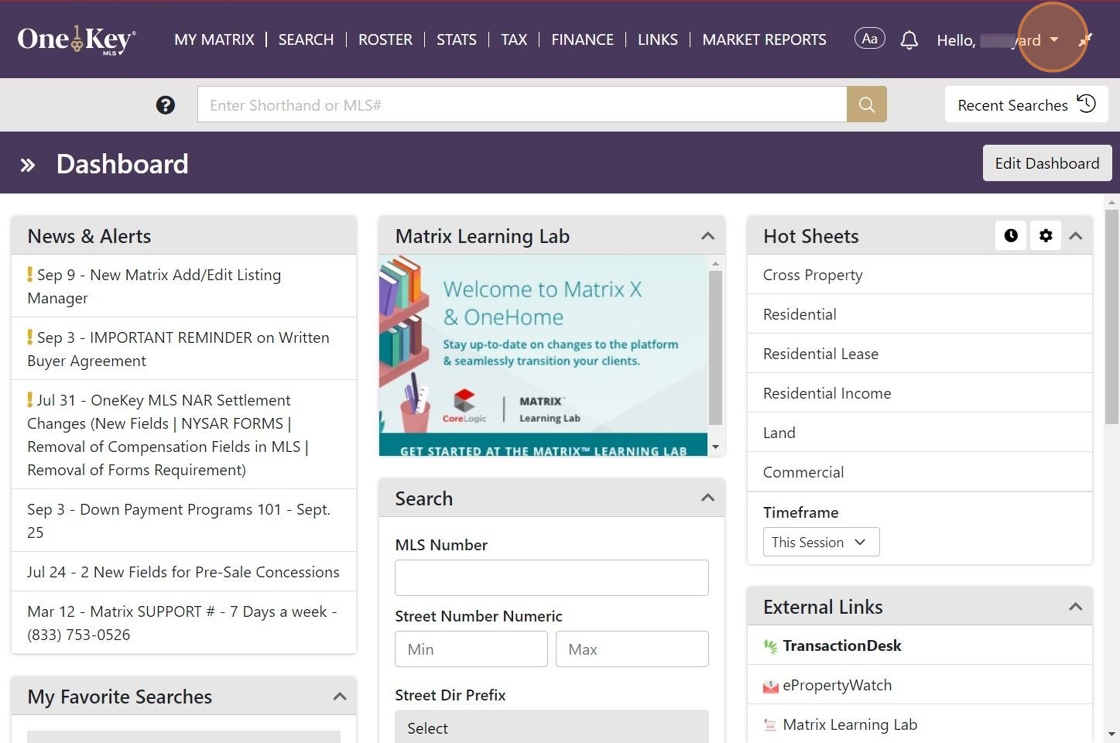Open the Street Dir Prefix Select box

coord(551,727)
